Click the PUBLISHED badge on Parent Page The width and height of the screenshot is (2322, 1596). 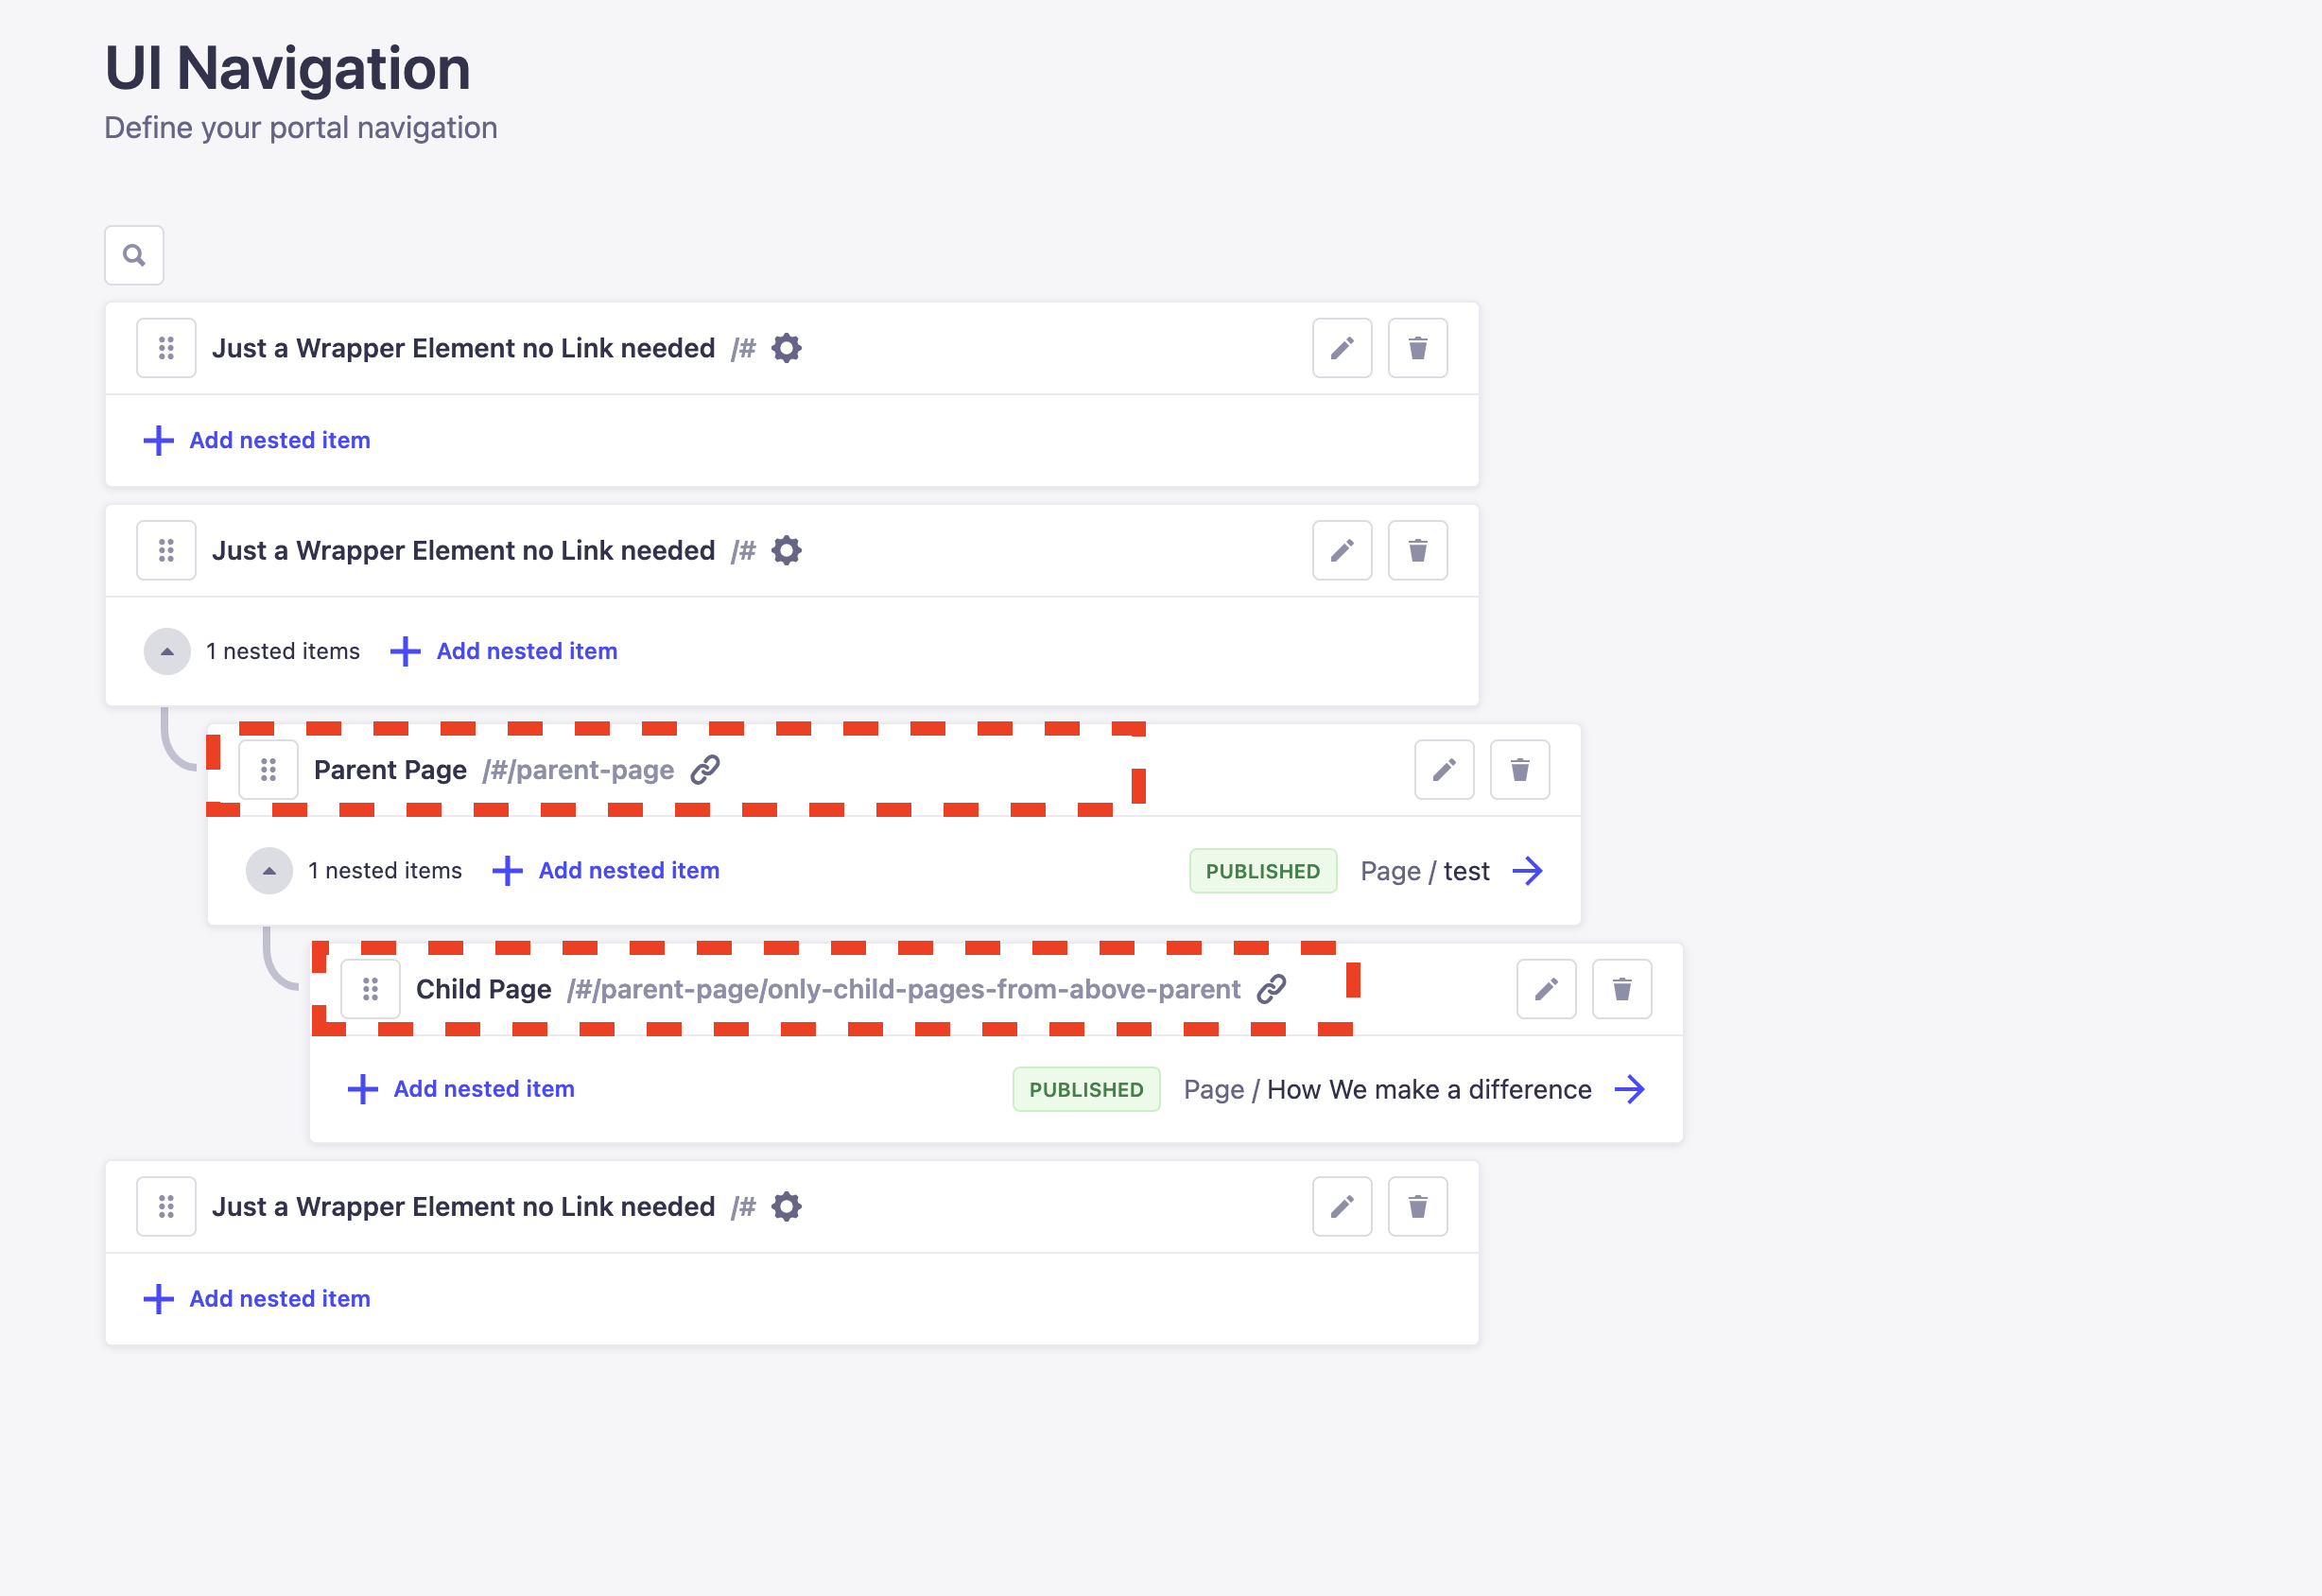pyautogui.click(x=1262, y=870)
